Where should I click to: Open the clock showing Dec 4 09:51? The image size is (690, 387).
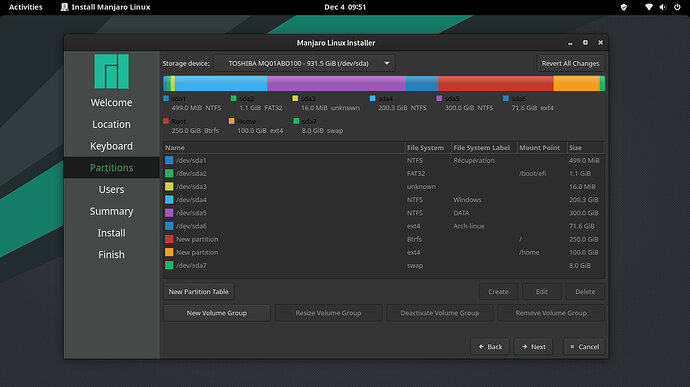tap(345, 7)
